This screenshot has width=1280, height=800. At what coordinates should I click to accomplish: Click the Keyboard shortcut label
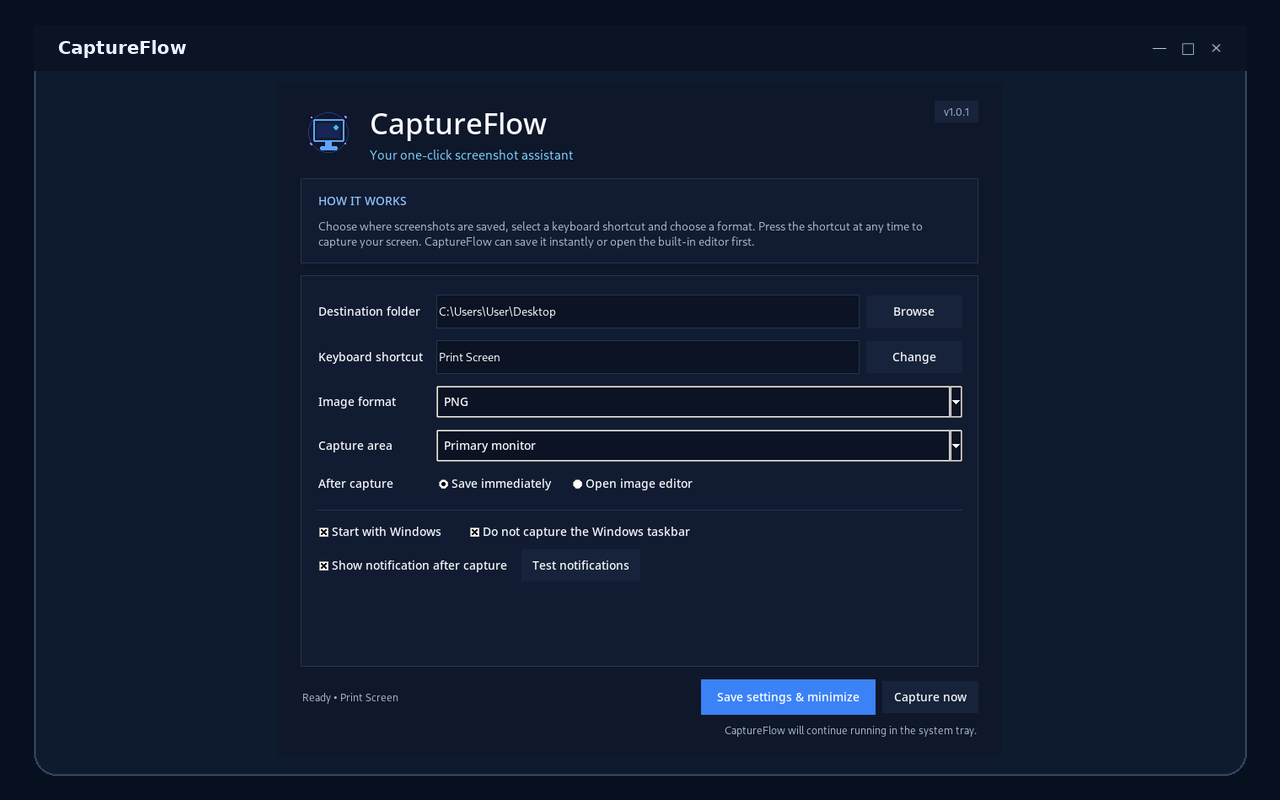(370, 357)
